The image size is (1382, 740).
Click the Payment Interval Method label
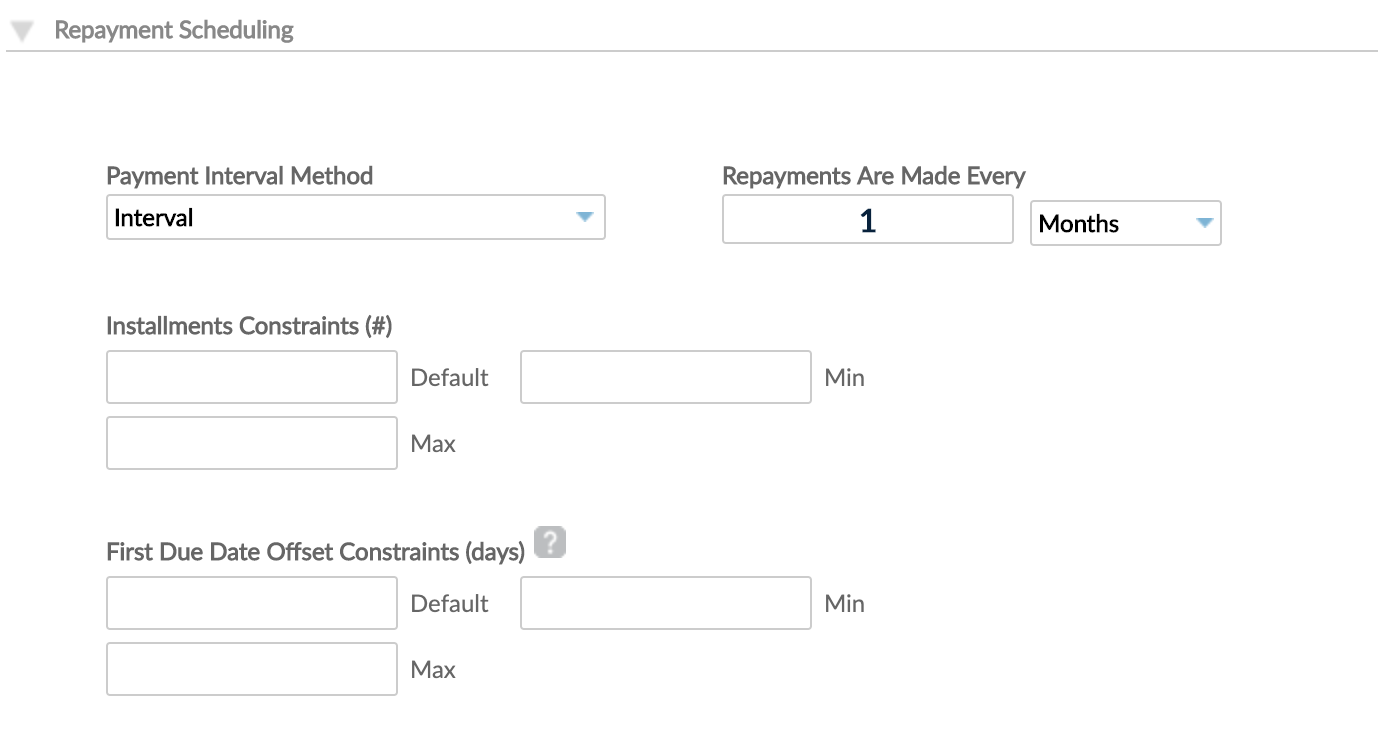pos(239,176)
